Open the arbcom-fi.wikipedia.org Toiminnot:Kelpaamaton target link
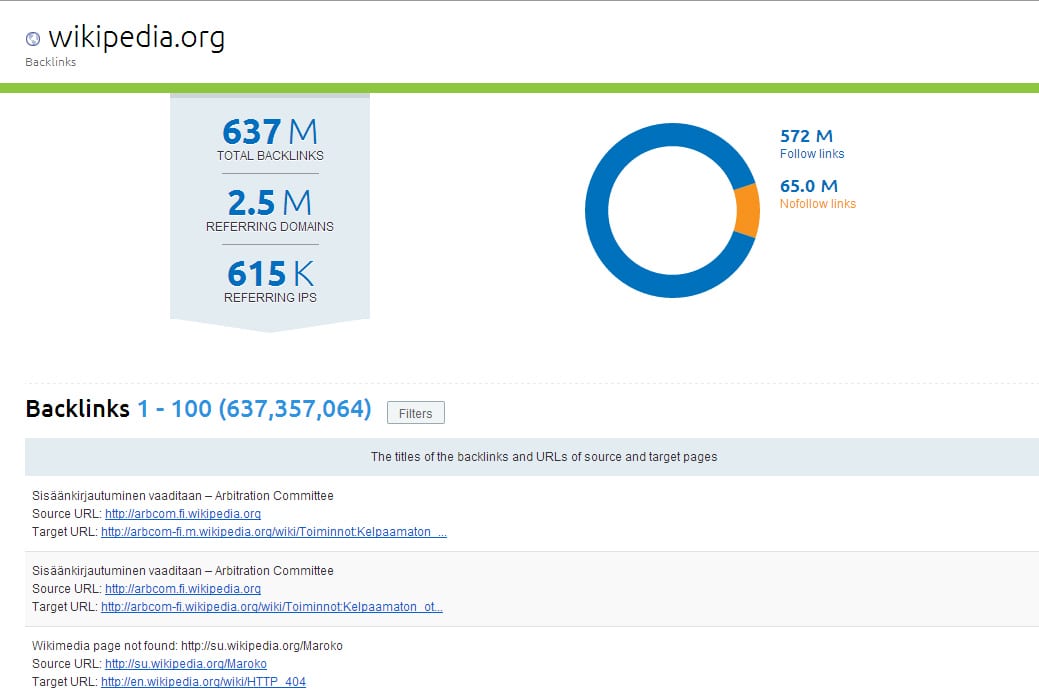This screenshot has height=698, width=1039. coord(272,607)
